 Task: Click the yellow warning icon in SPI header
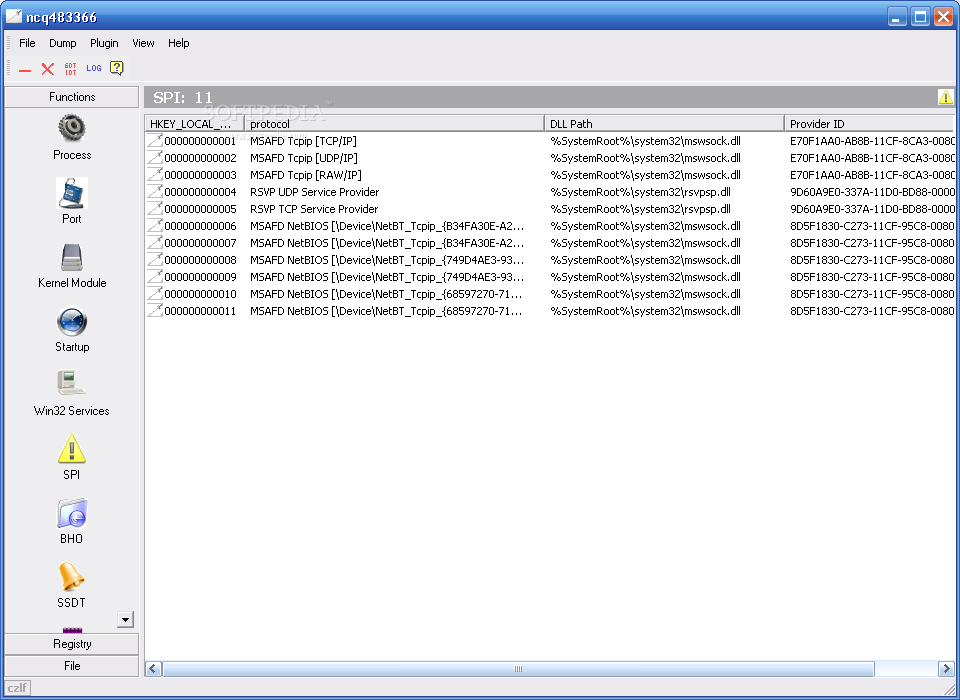945,97
